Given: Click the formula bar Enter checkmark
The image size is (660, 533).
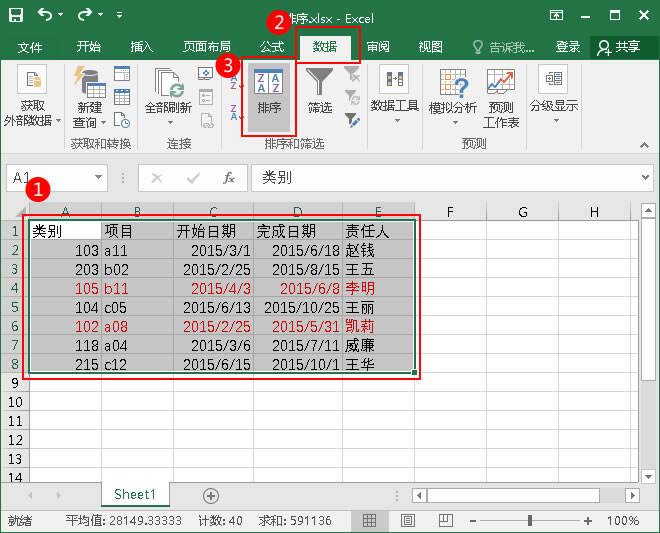Looking at the screenshot, I should tap(193, 178).
